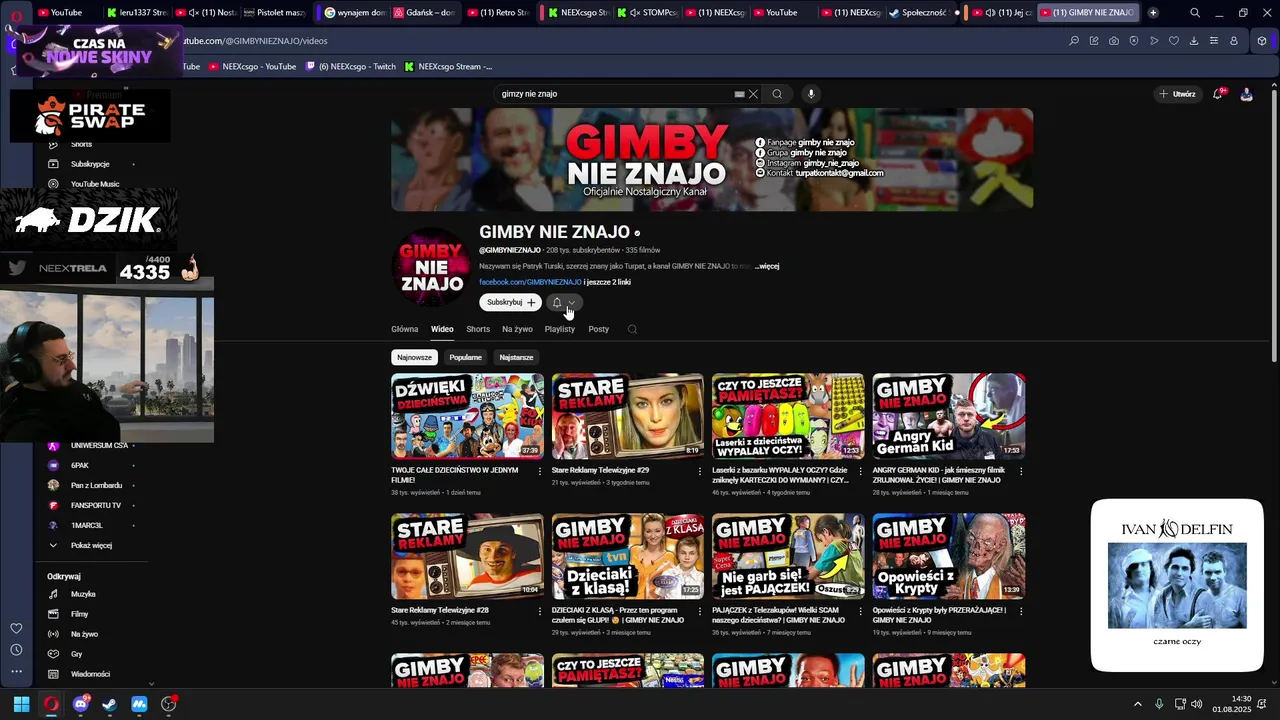Viewport: 1280px width, 720px height.
Task: Open the edit note icon in the address bar
Action: [1094, 41]
